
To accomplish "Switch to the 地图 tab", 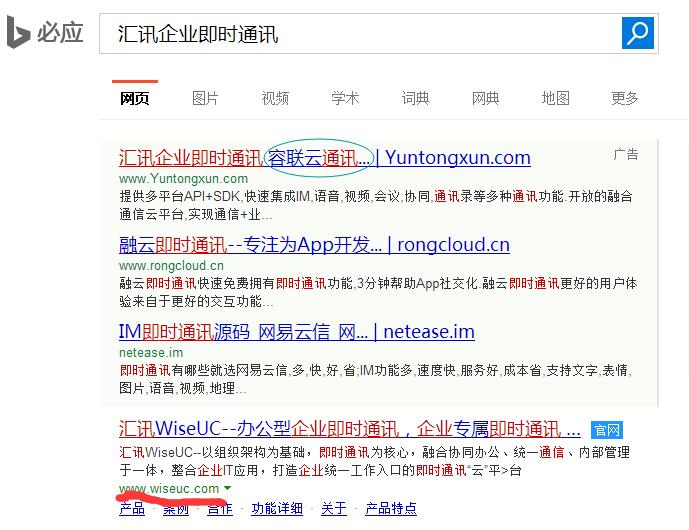I will tap(555, 98).
